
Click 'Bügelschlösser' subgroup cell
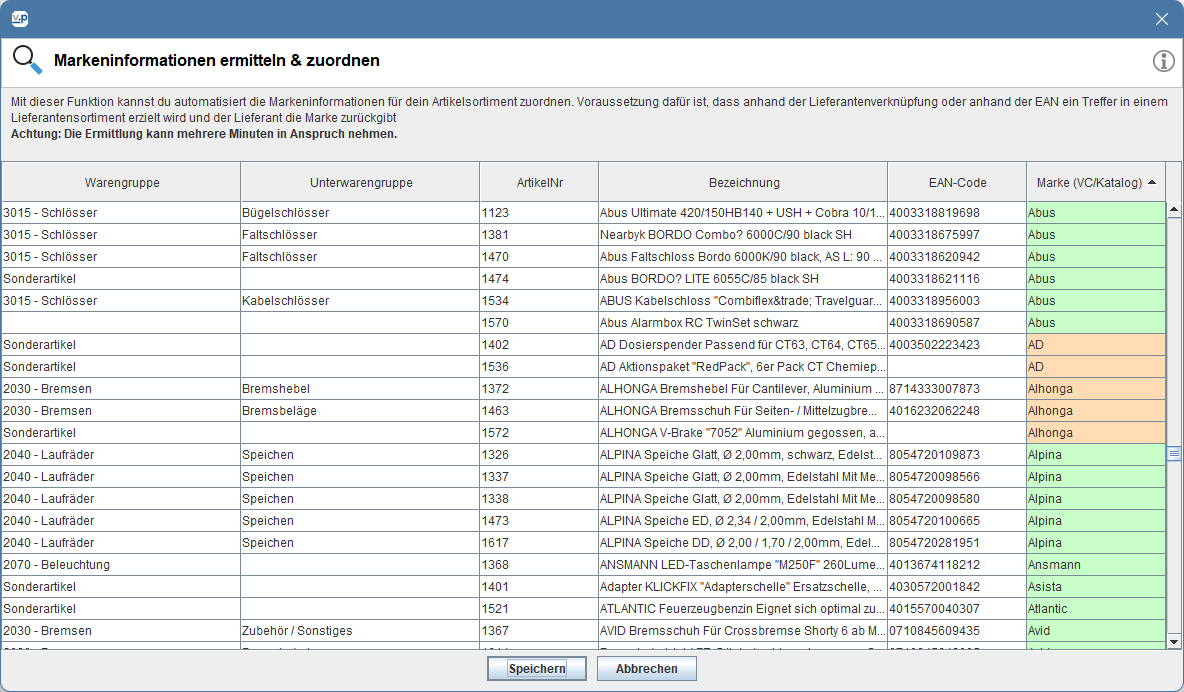(360, 213)
